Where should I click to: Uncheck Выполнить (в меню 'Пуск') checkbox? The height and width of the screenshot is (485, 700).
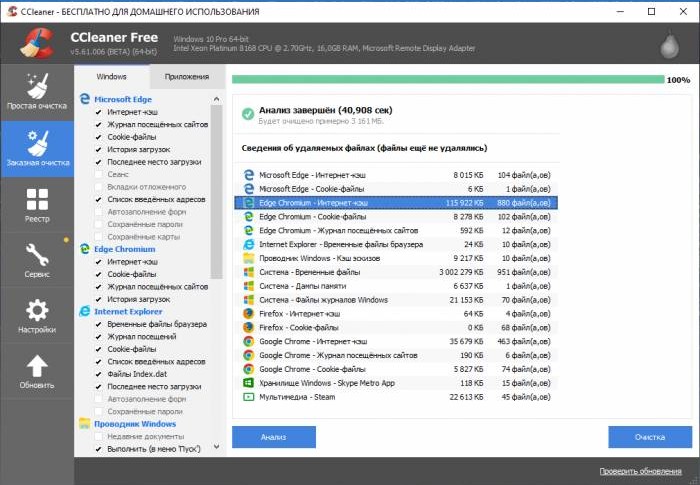(99, 449)
